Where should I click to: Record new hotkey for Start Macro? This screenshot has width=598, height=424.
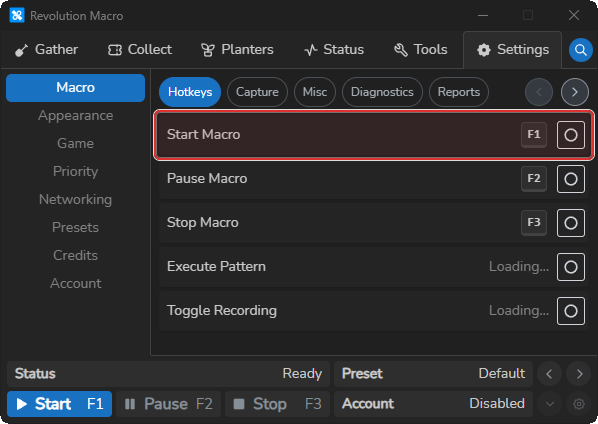coord(571,135)
